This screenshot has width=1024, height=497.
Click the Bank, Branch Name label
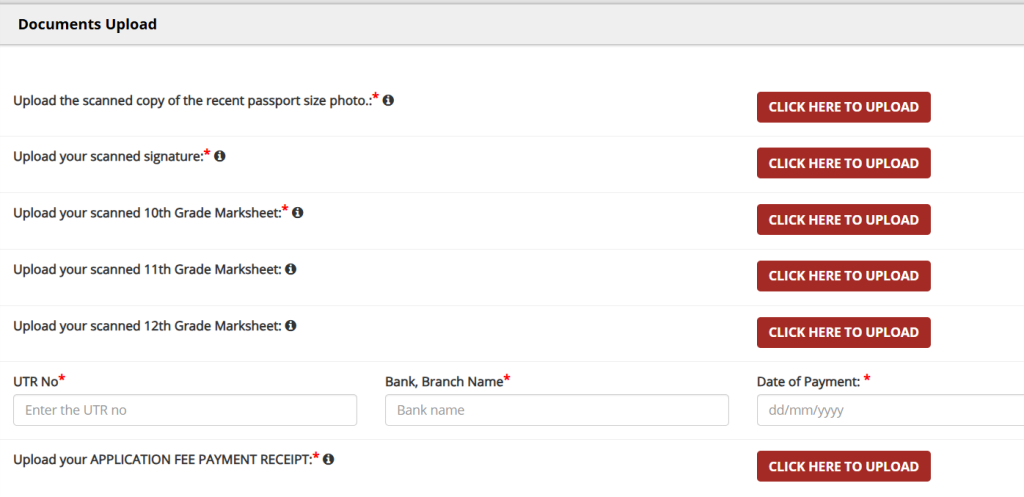tap(444, 381)
